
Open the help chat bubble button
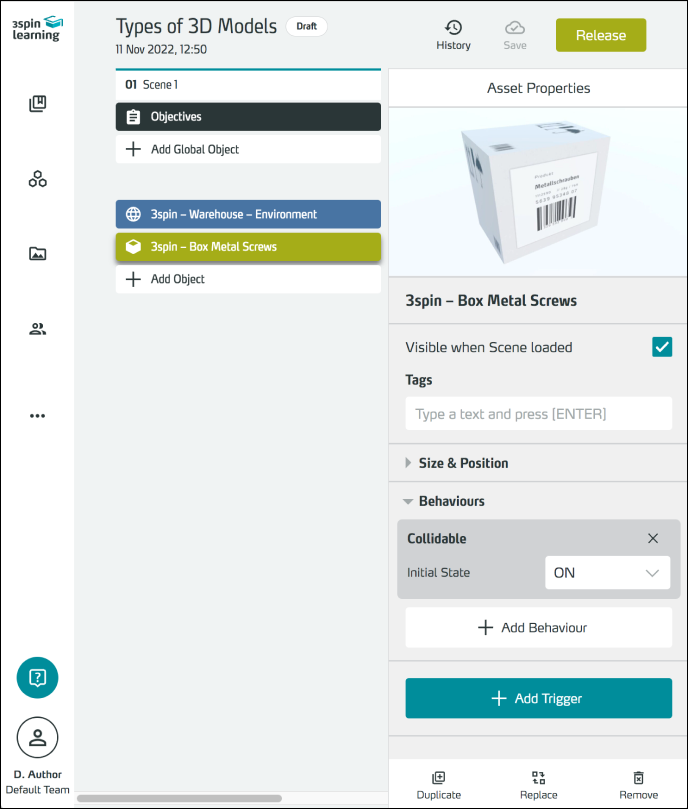coord(38,678)
